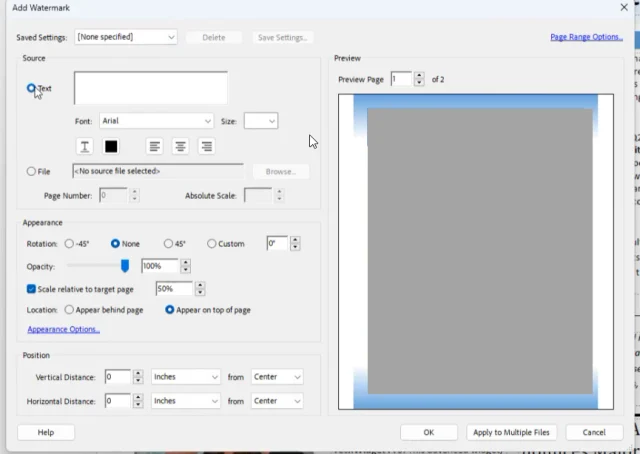640x454 pixels.
Task: Open the font Size dropdown
Action: pyautogui.click(x=261, y=121)
